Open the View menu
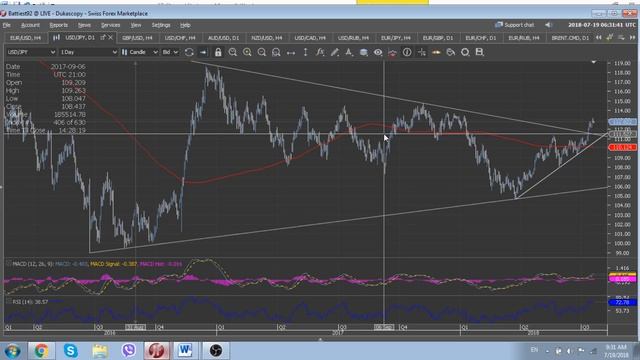The height and width of the screenshot is (360, 640). pos(136,25)
